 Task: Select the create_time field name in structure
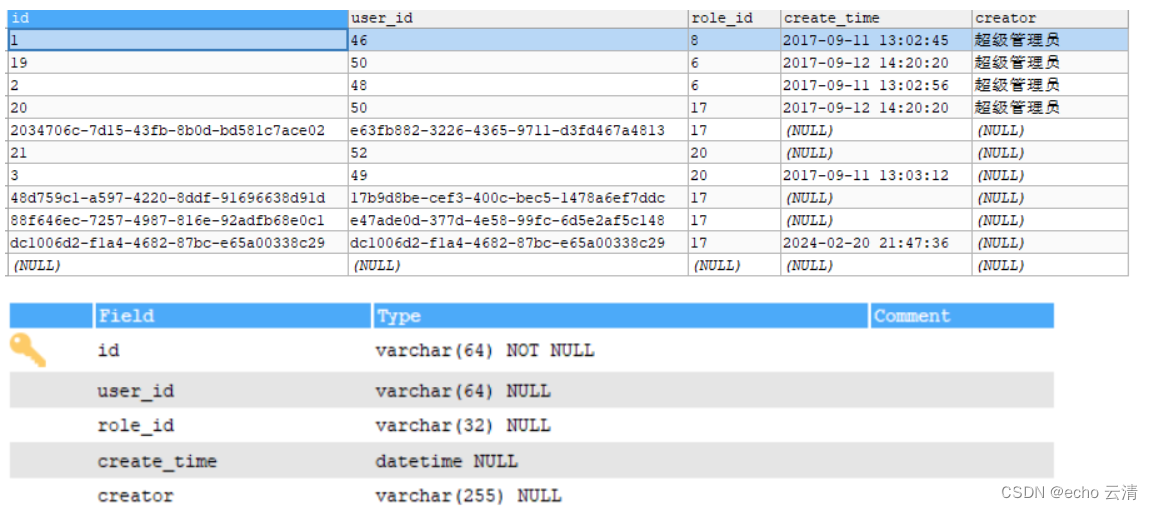coord(157,461)
